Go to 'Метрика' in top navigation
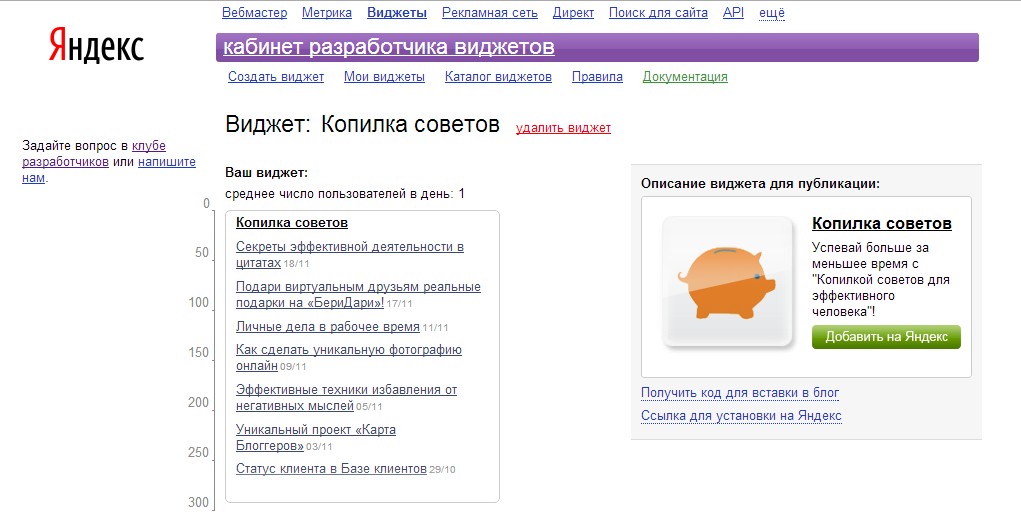The height and width of the screenshot is (514, 1021). tap(327, 13)
